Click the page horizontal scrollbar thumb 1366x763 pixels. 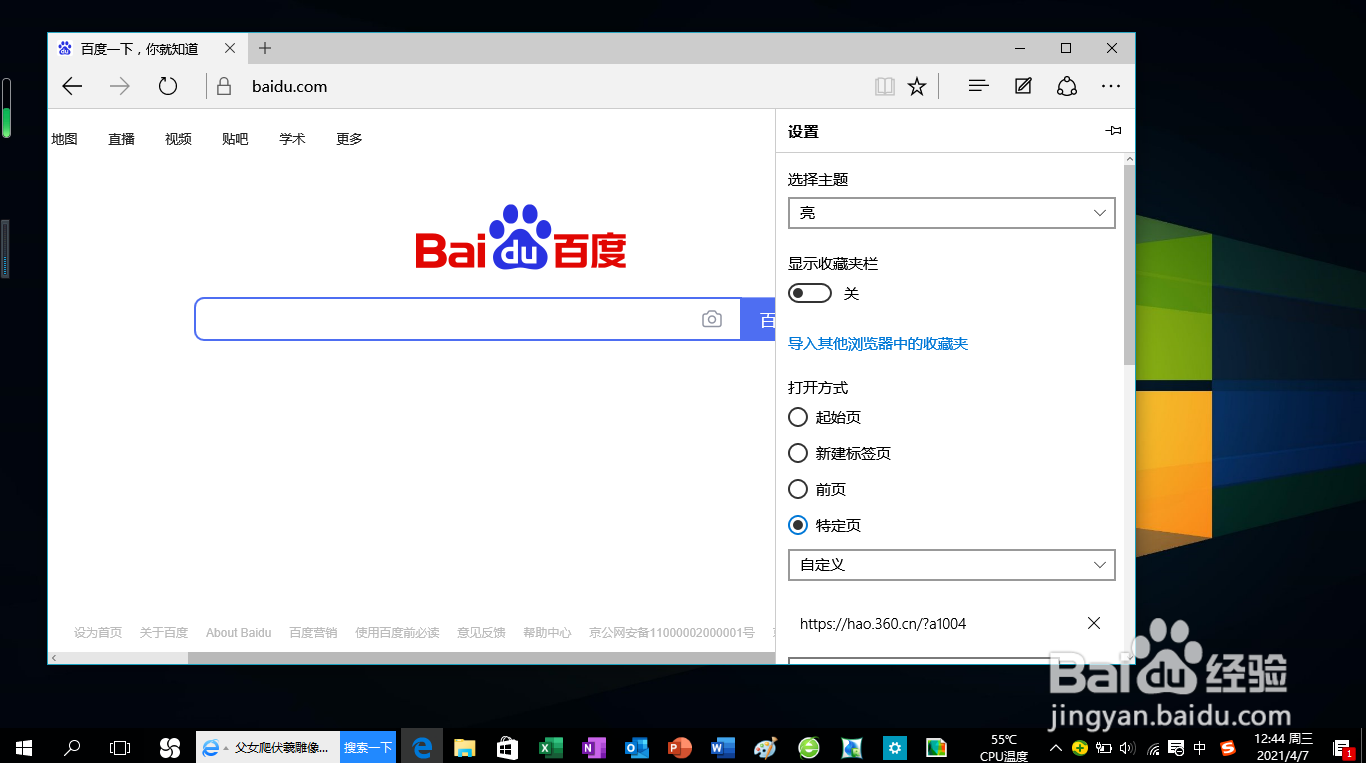pos(480,658)
